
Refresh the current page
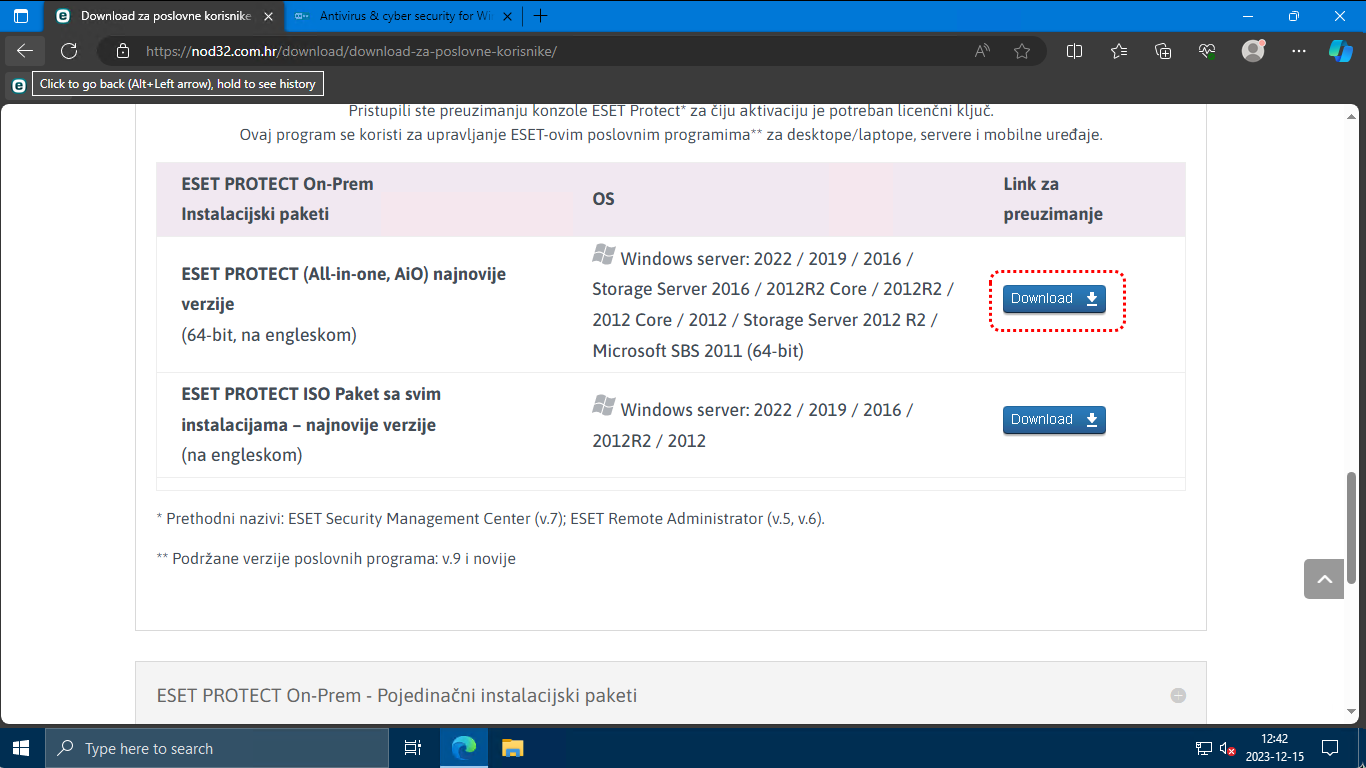[69, 51]
